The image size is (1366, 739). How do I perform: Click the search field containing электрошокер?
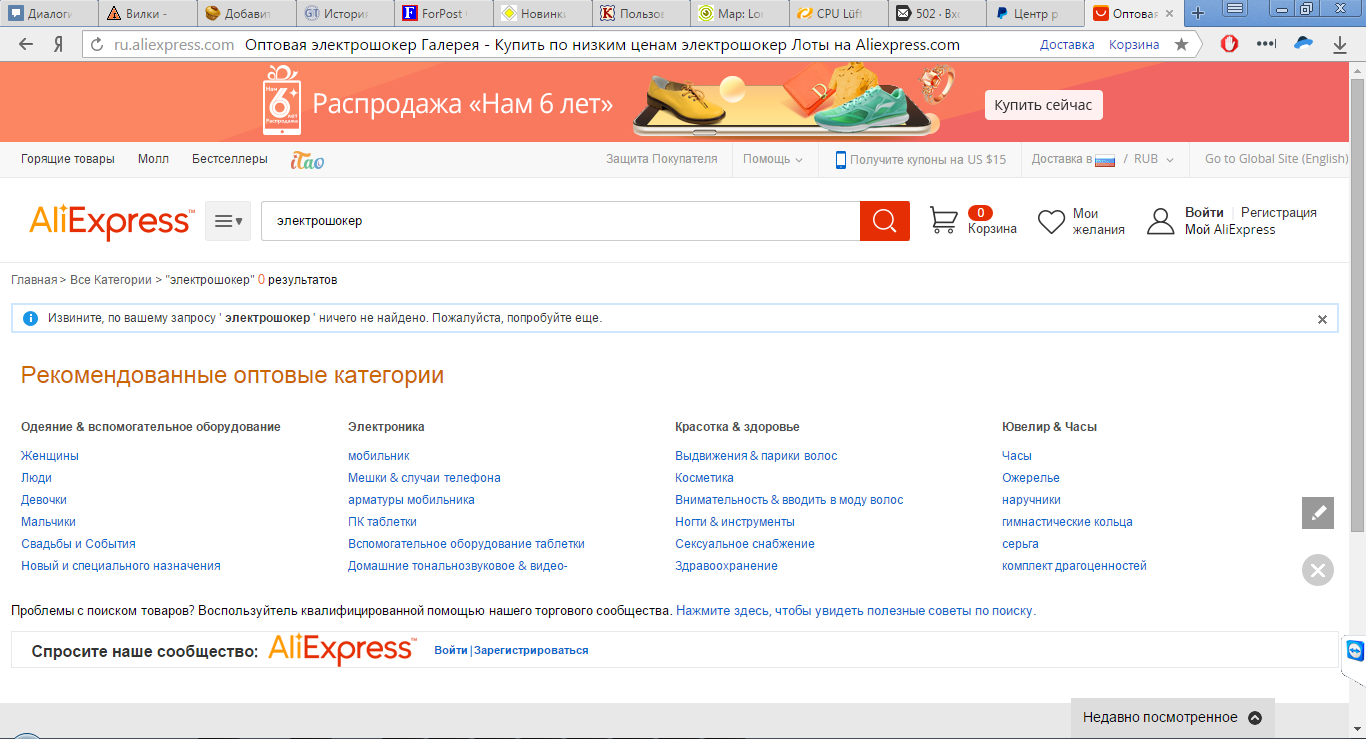[x=560, y=221]
